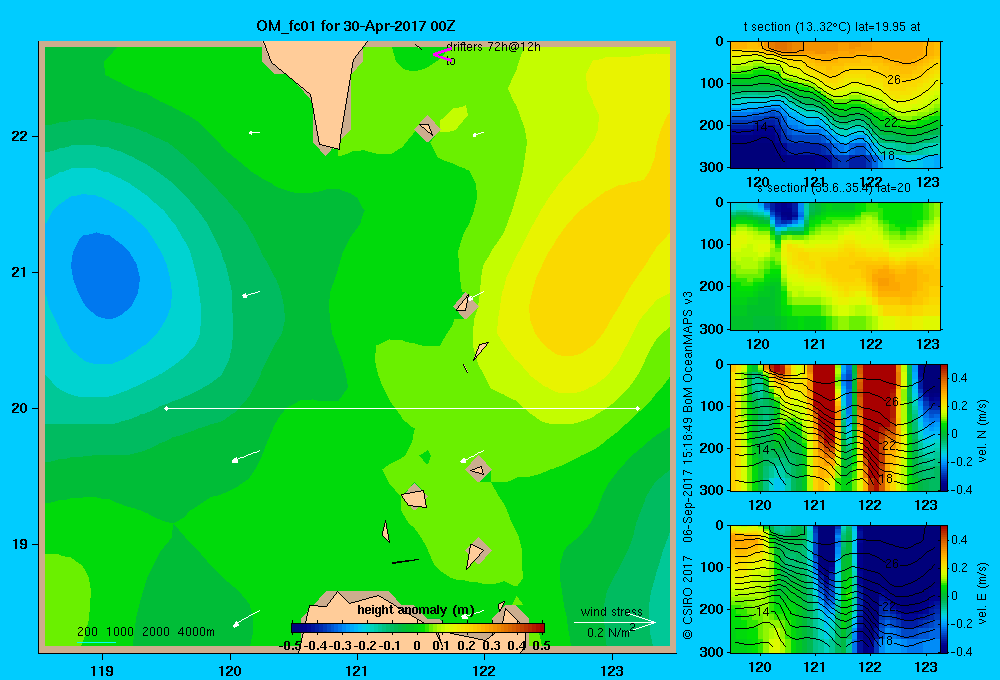Viewport: 1000px width, 680px height.
Task: Click latitude label "21" on the main map axis
Action: pos(19,272)
